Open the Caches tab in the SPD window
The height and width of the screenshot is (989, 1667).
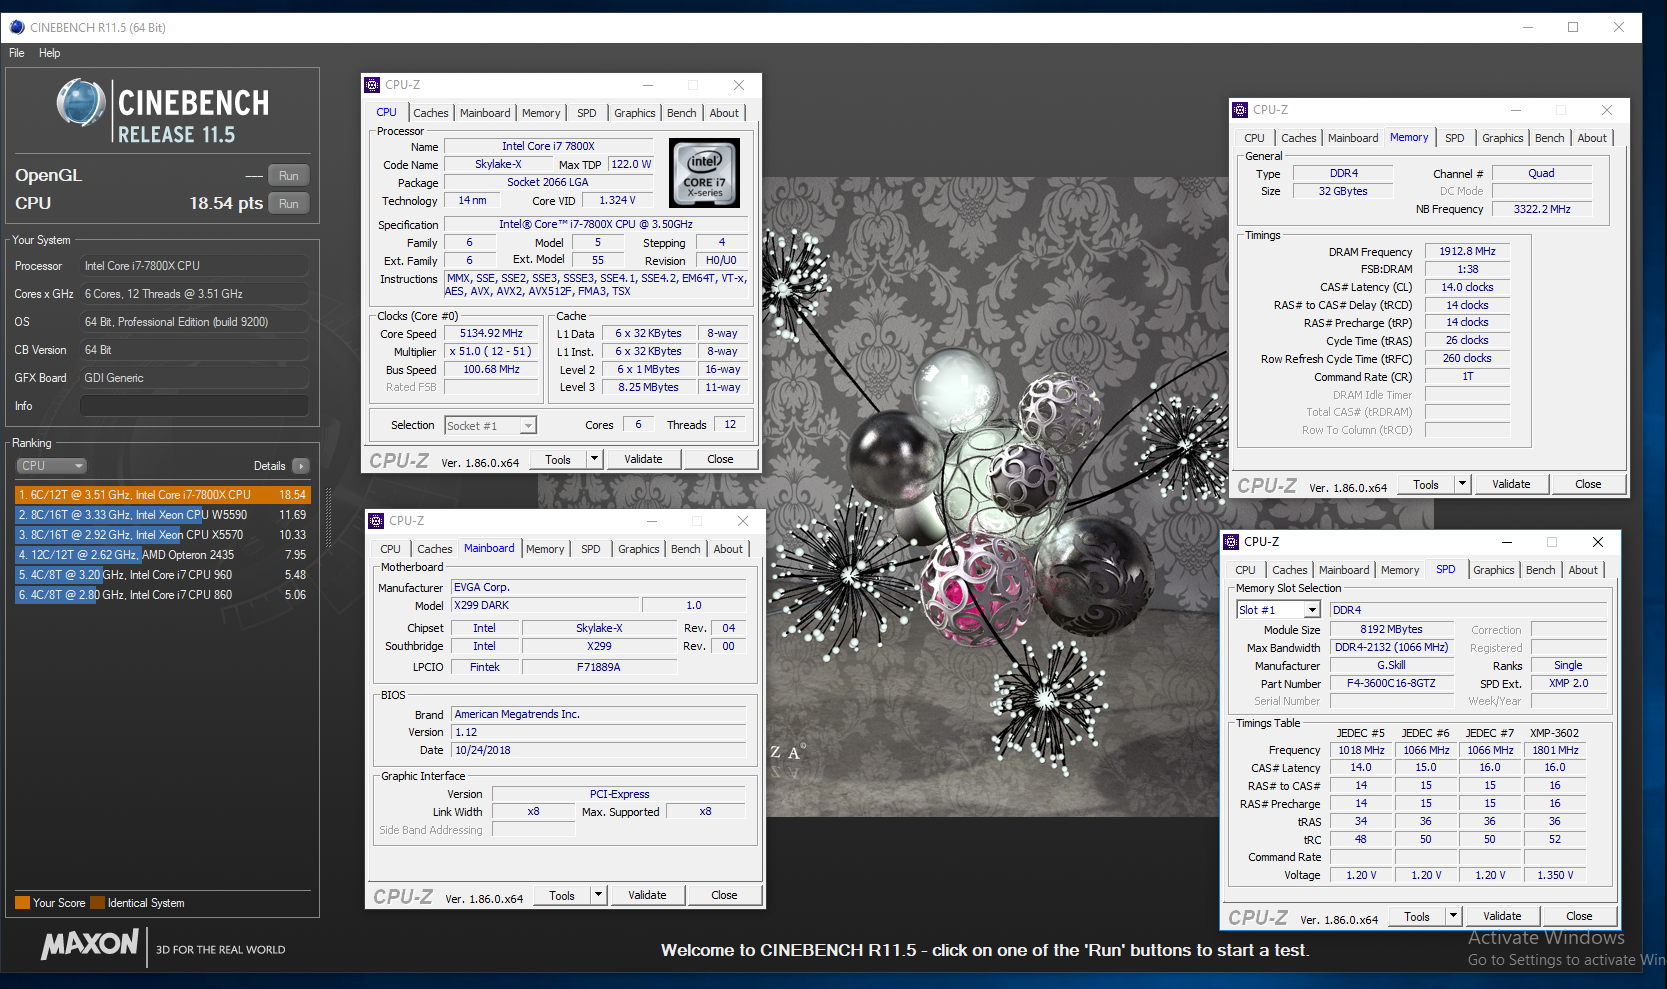click(1290, 570)
